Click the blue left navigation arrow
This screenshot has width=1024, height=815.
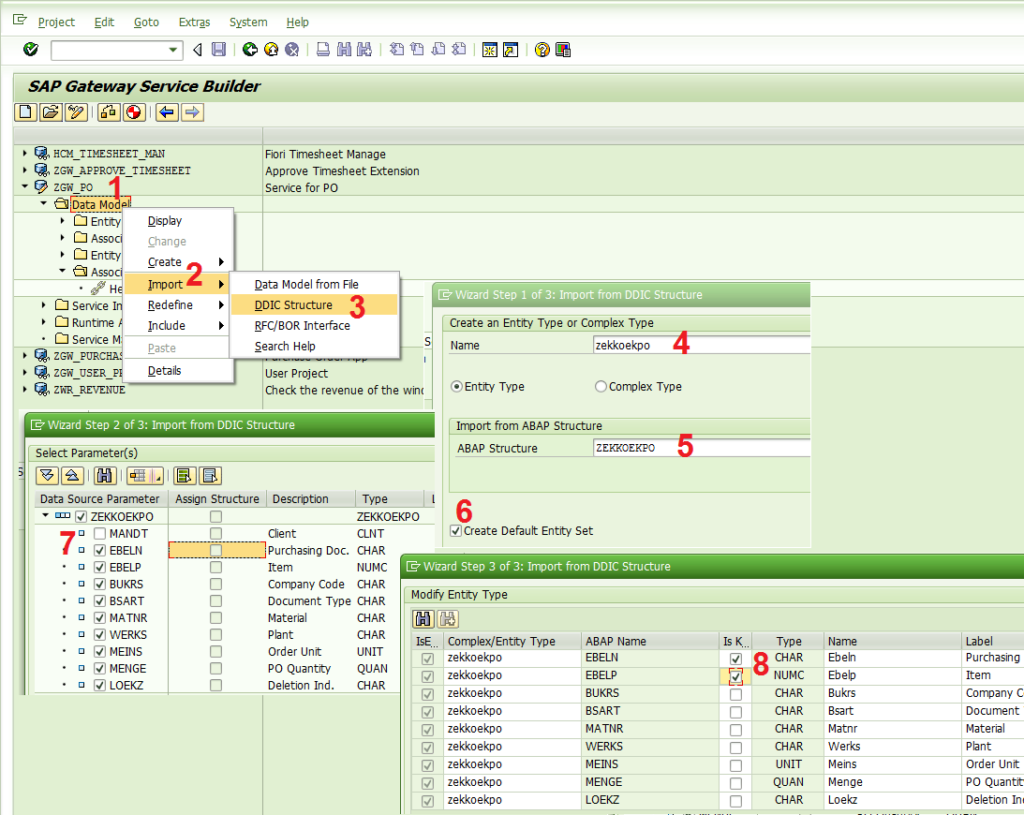pos(167,112)
